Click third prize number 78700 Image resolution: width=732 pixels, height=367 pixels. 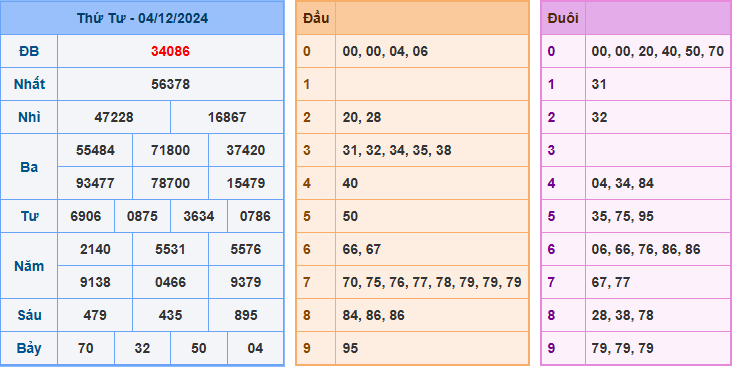pyautogui.click(x=170, y=183)
